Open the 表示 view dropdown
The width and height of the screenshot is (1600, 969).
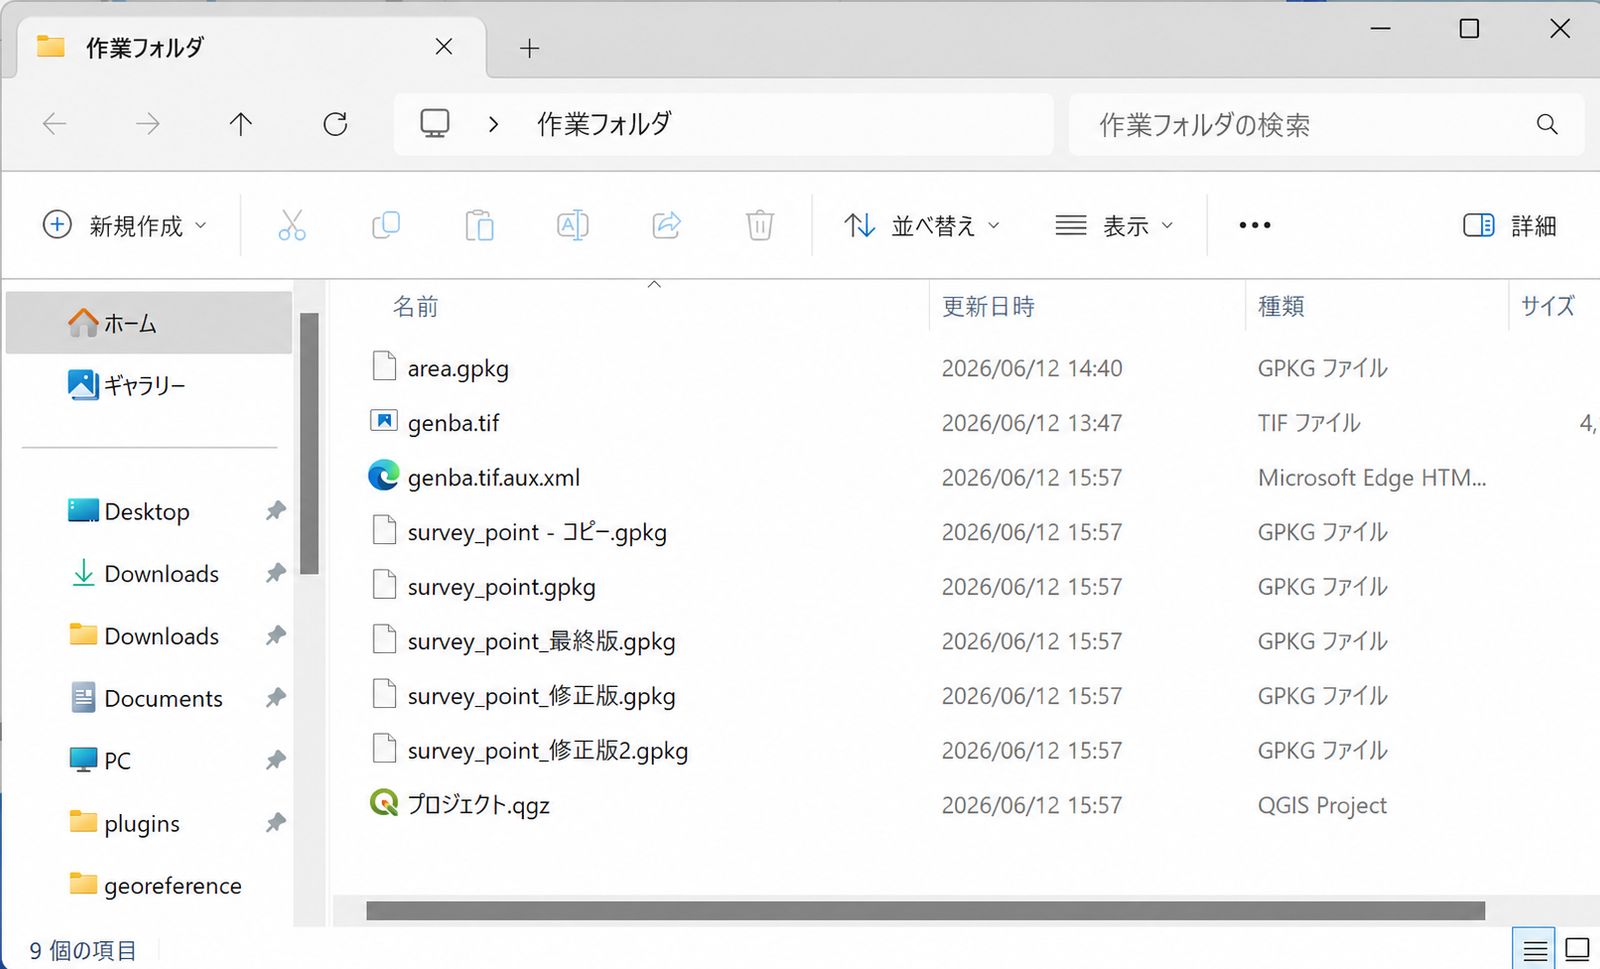1114,225
